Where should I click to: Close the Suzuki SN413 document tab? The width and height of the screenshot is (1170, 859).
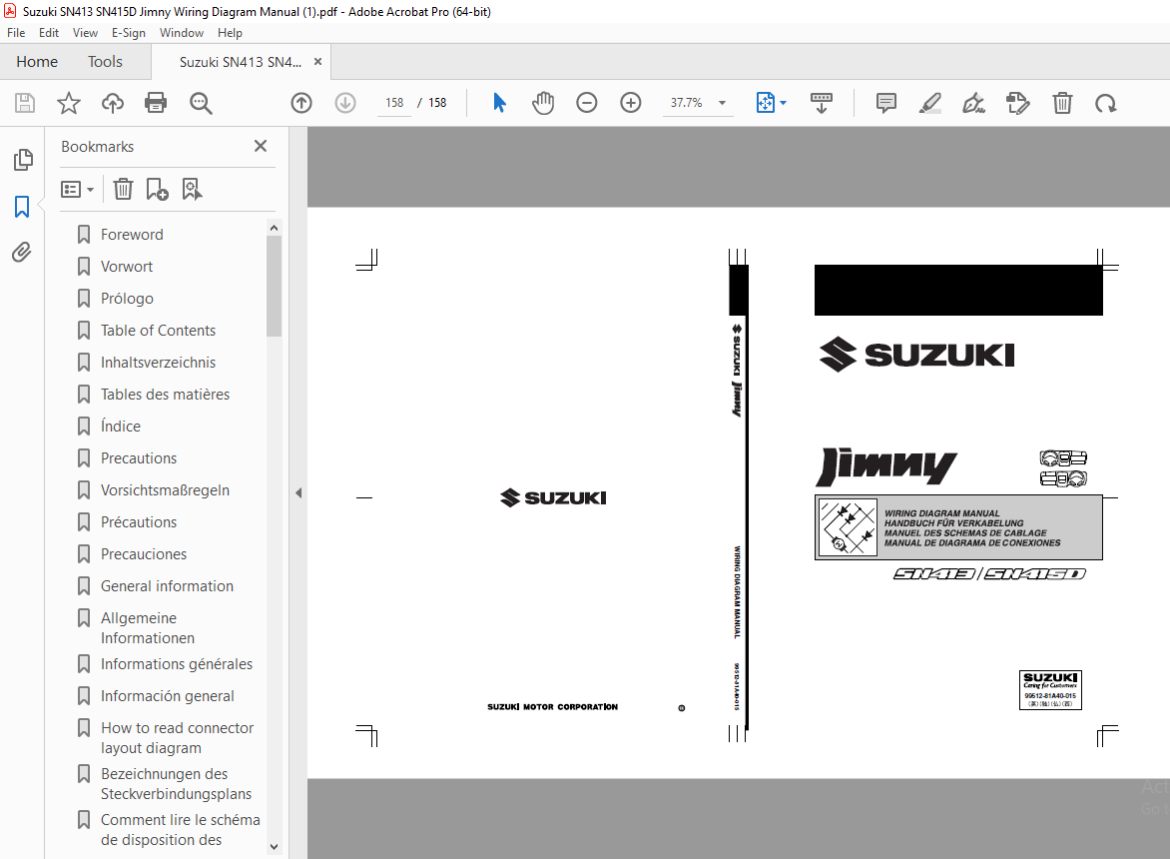point(318,62)
